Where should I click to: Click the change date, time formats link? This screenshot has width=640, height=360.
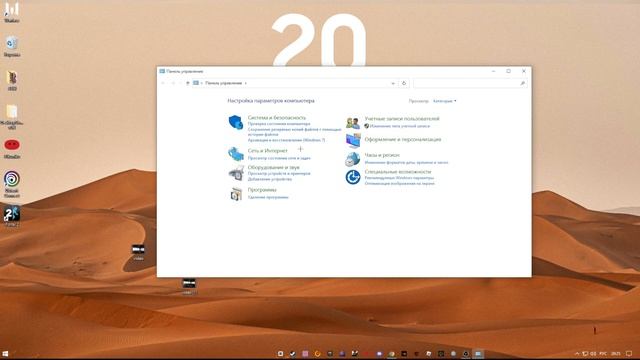pos(406,162)
